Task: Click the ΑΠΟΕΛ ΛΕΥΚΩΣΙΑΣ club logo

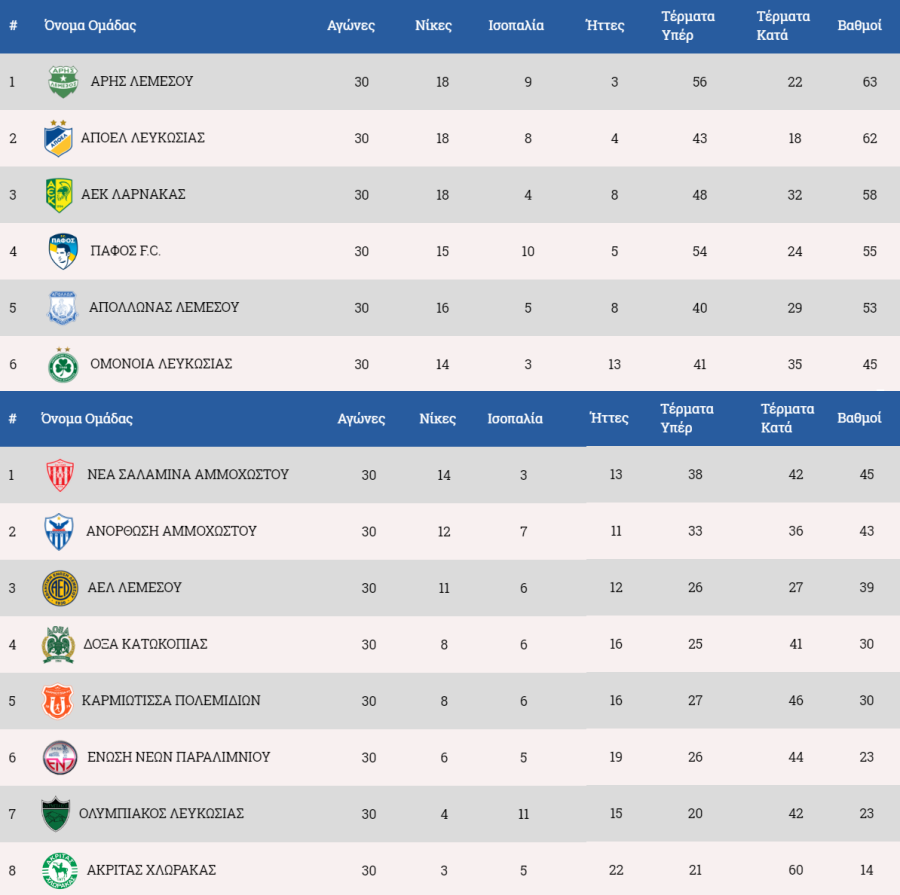Action: click(x=59, y=138)
